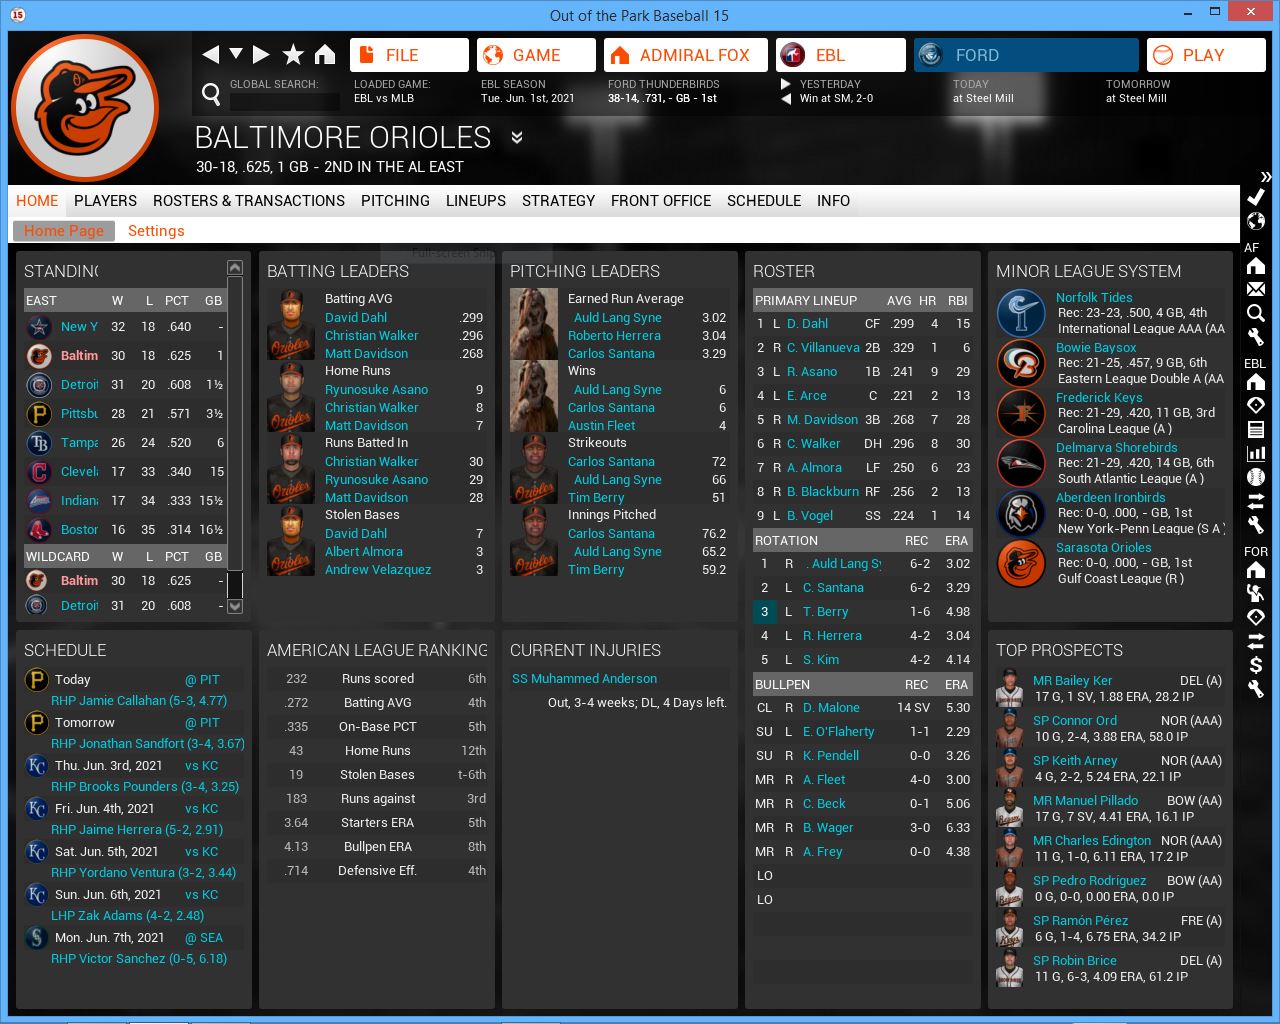Click the swap arrows icon under EBL
The height and width of the screenshot is (1024, 1280).
point(1256,500)
